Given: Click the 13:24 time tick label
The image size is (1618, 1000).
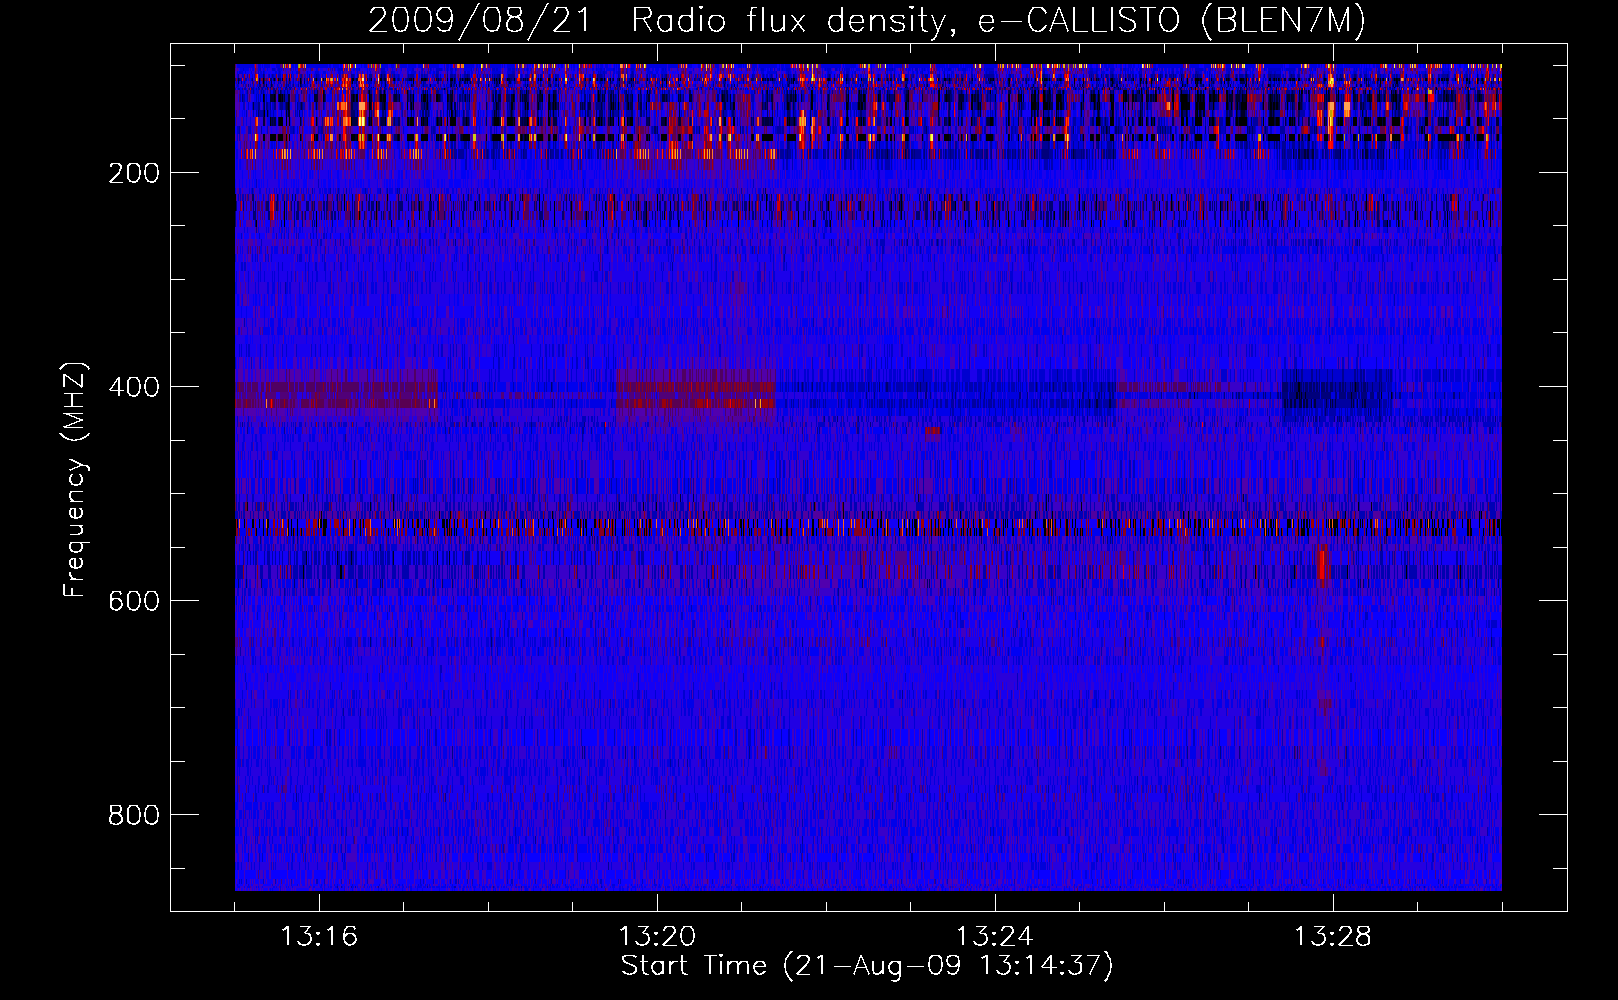Looking at the screenshot, I should [995, 937].
